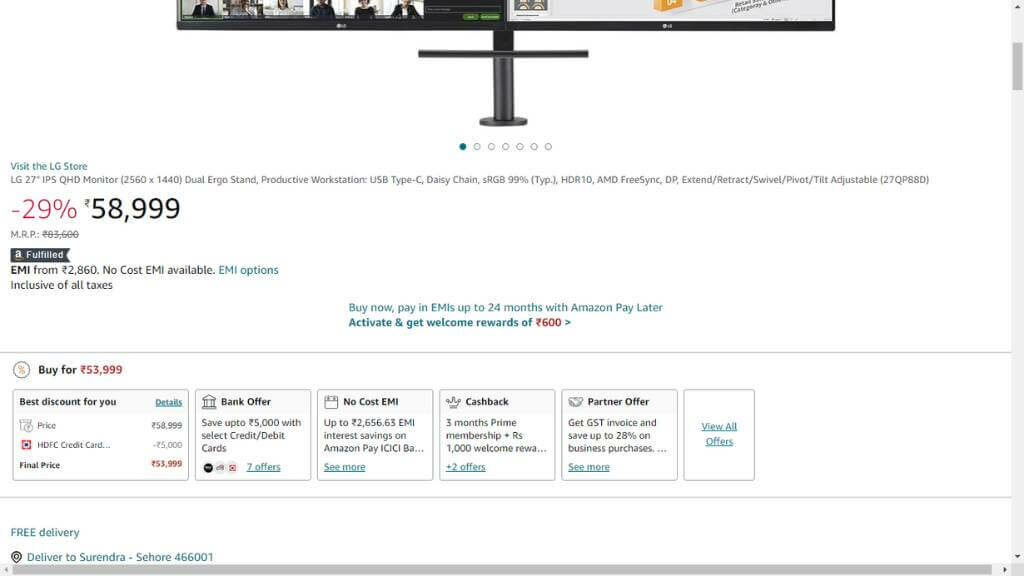Click the Partner Offer handshake icon
Viewport: 1024px width, 576px height.
[x=575, y=402]
